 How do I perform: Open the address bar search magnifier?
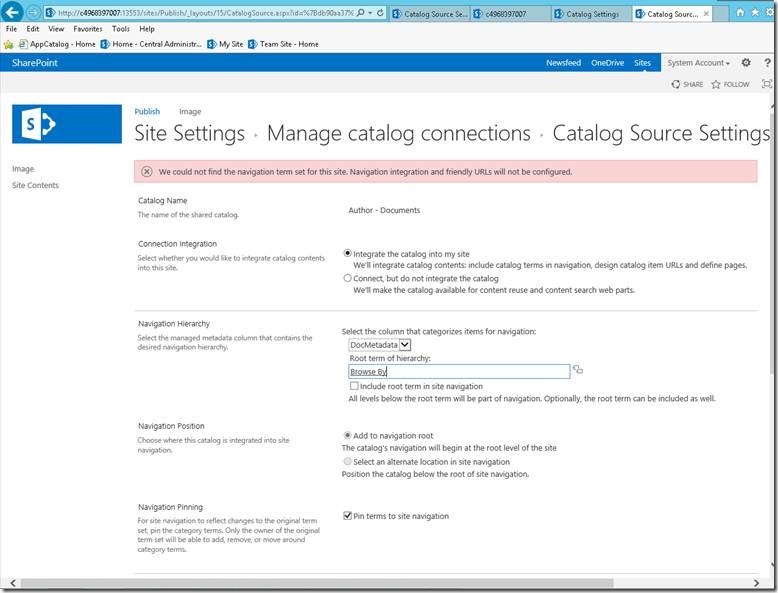pos(361,13)
